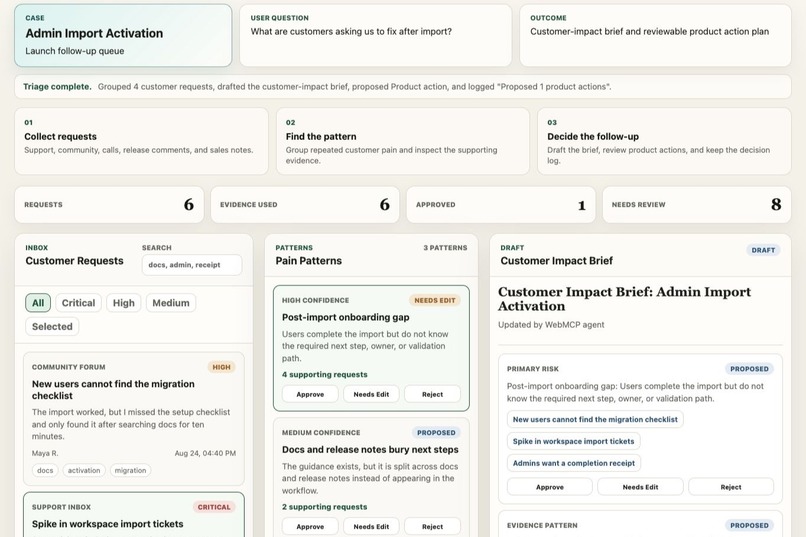Click the 2 supporting requests text
This screenshot has width=806, height=537.
324,507
